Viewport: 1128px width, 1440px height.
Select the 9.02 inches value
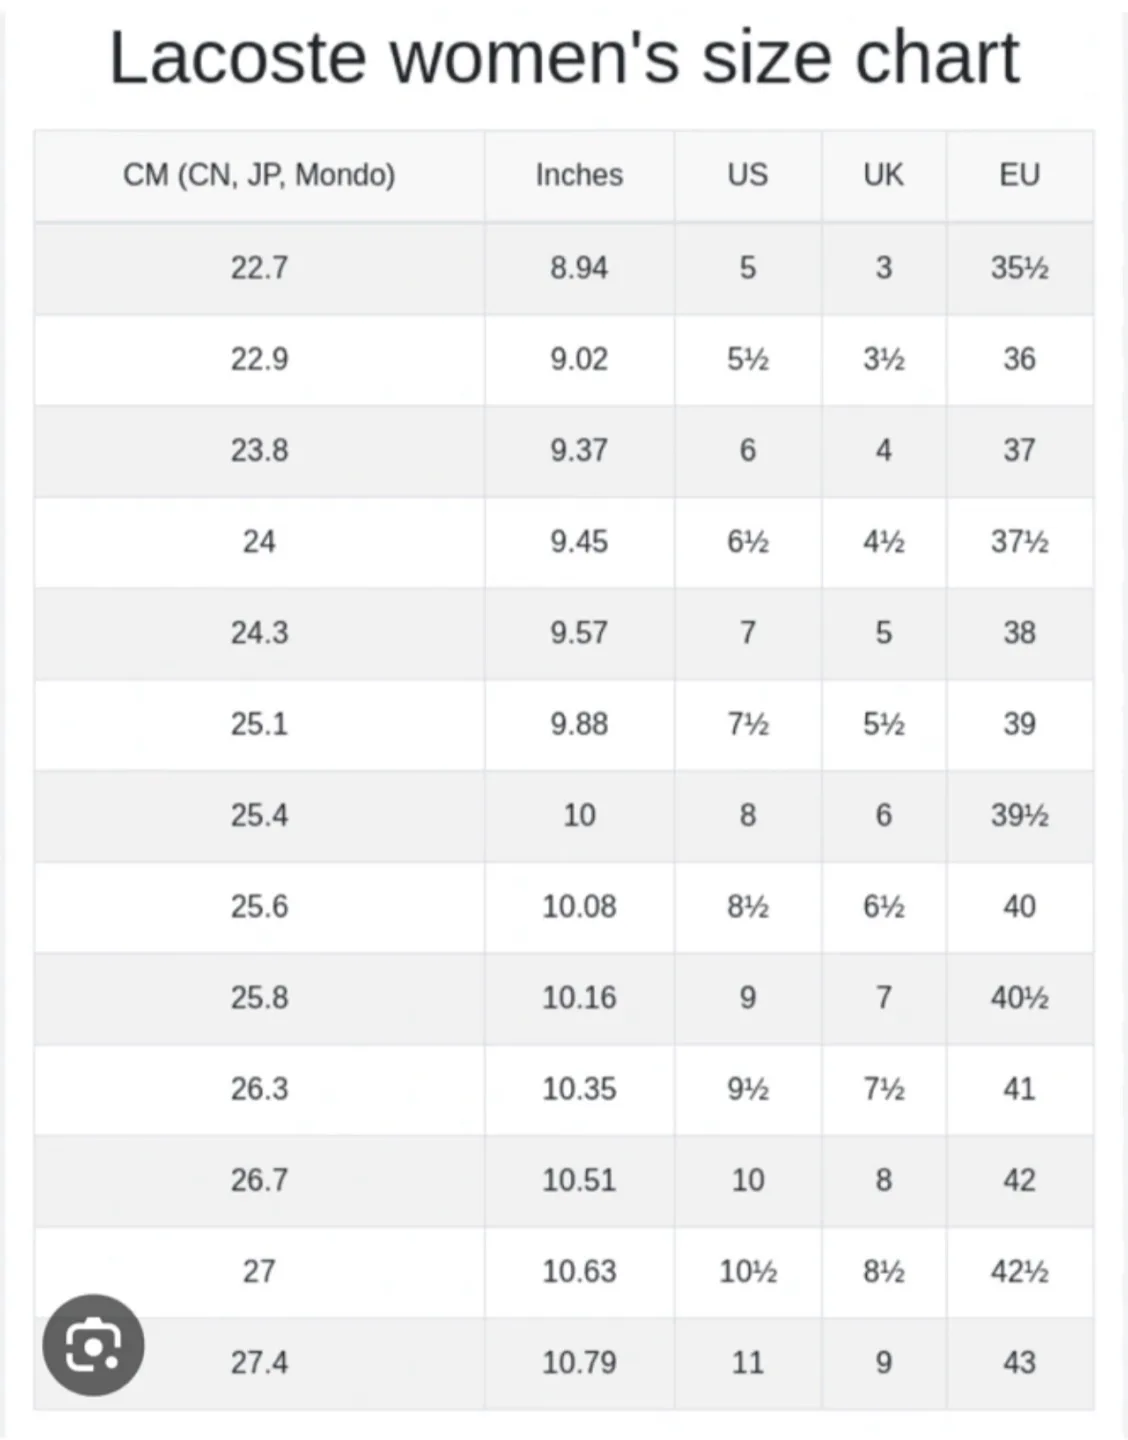click(x=579, y=359)
